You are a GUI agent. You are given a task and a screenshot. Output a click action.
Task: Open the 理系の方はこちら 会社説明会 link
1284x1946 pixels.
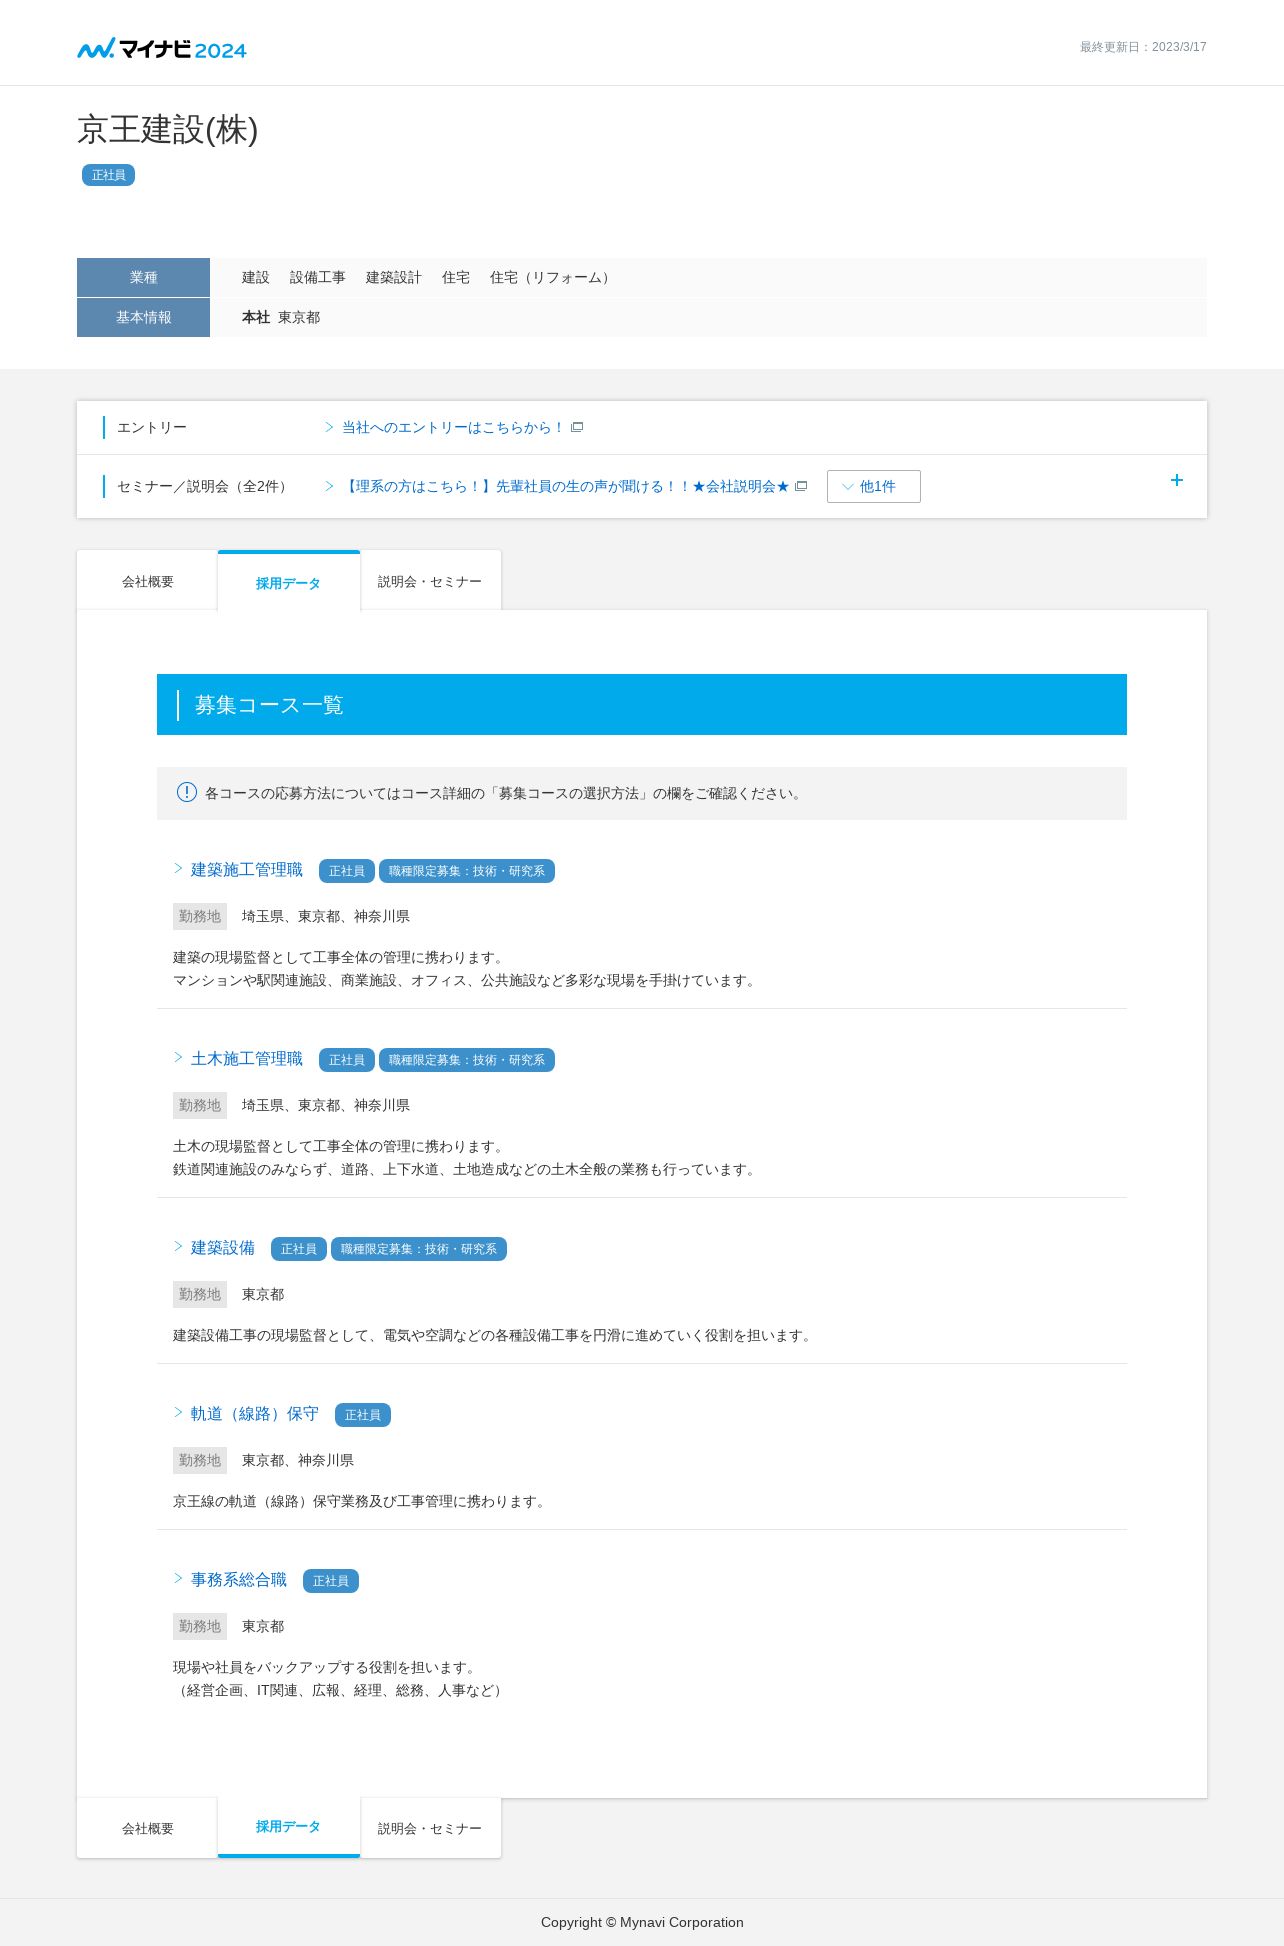click(565, 486)
